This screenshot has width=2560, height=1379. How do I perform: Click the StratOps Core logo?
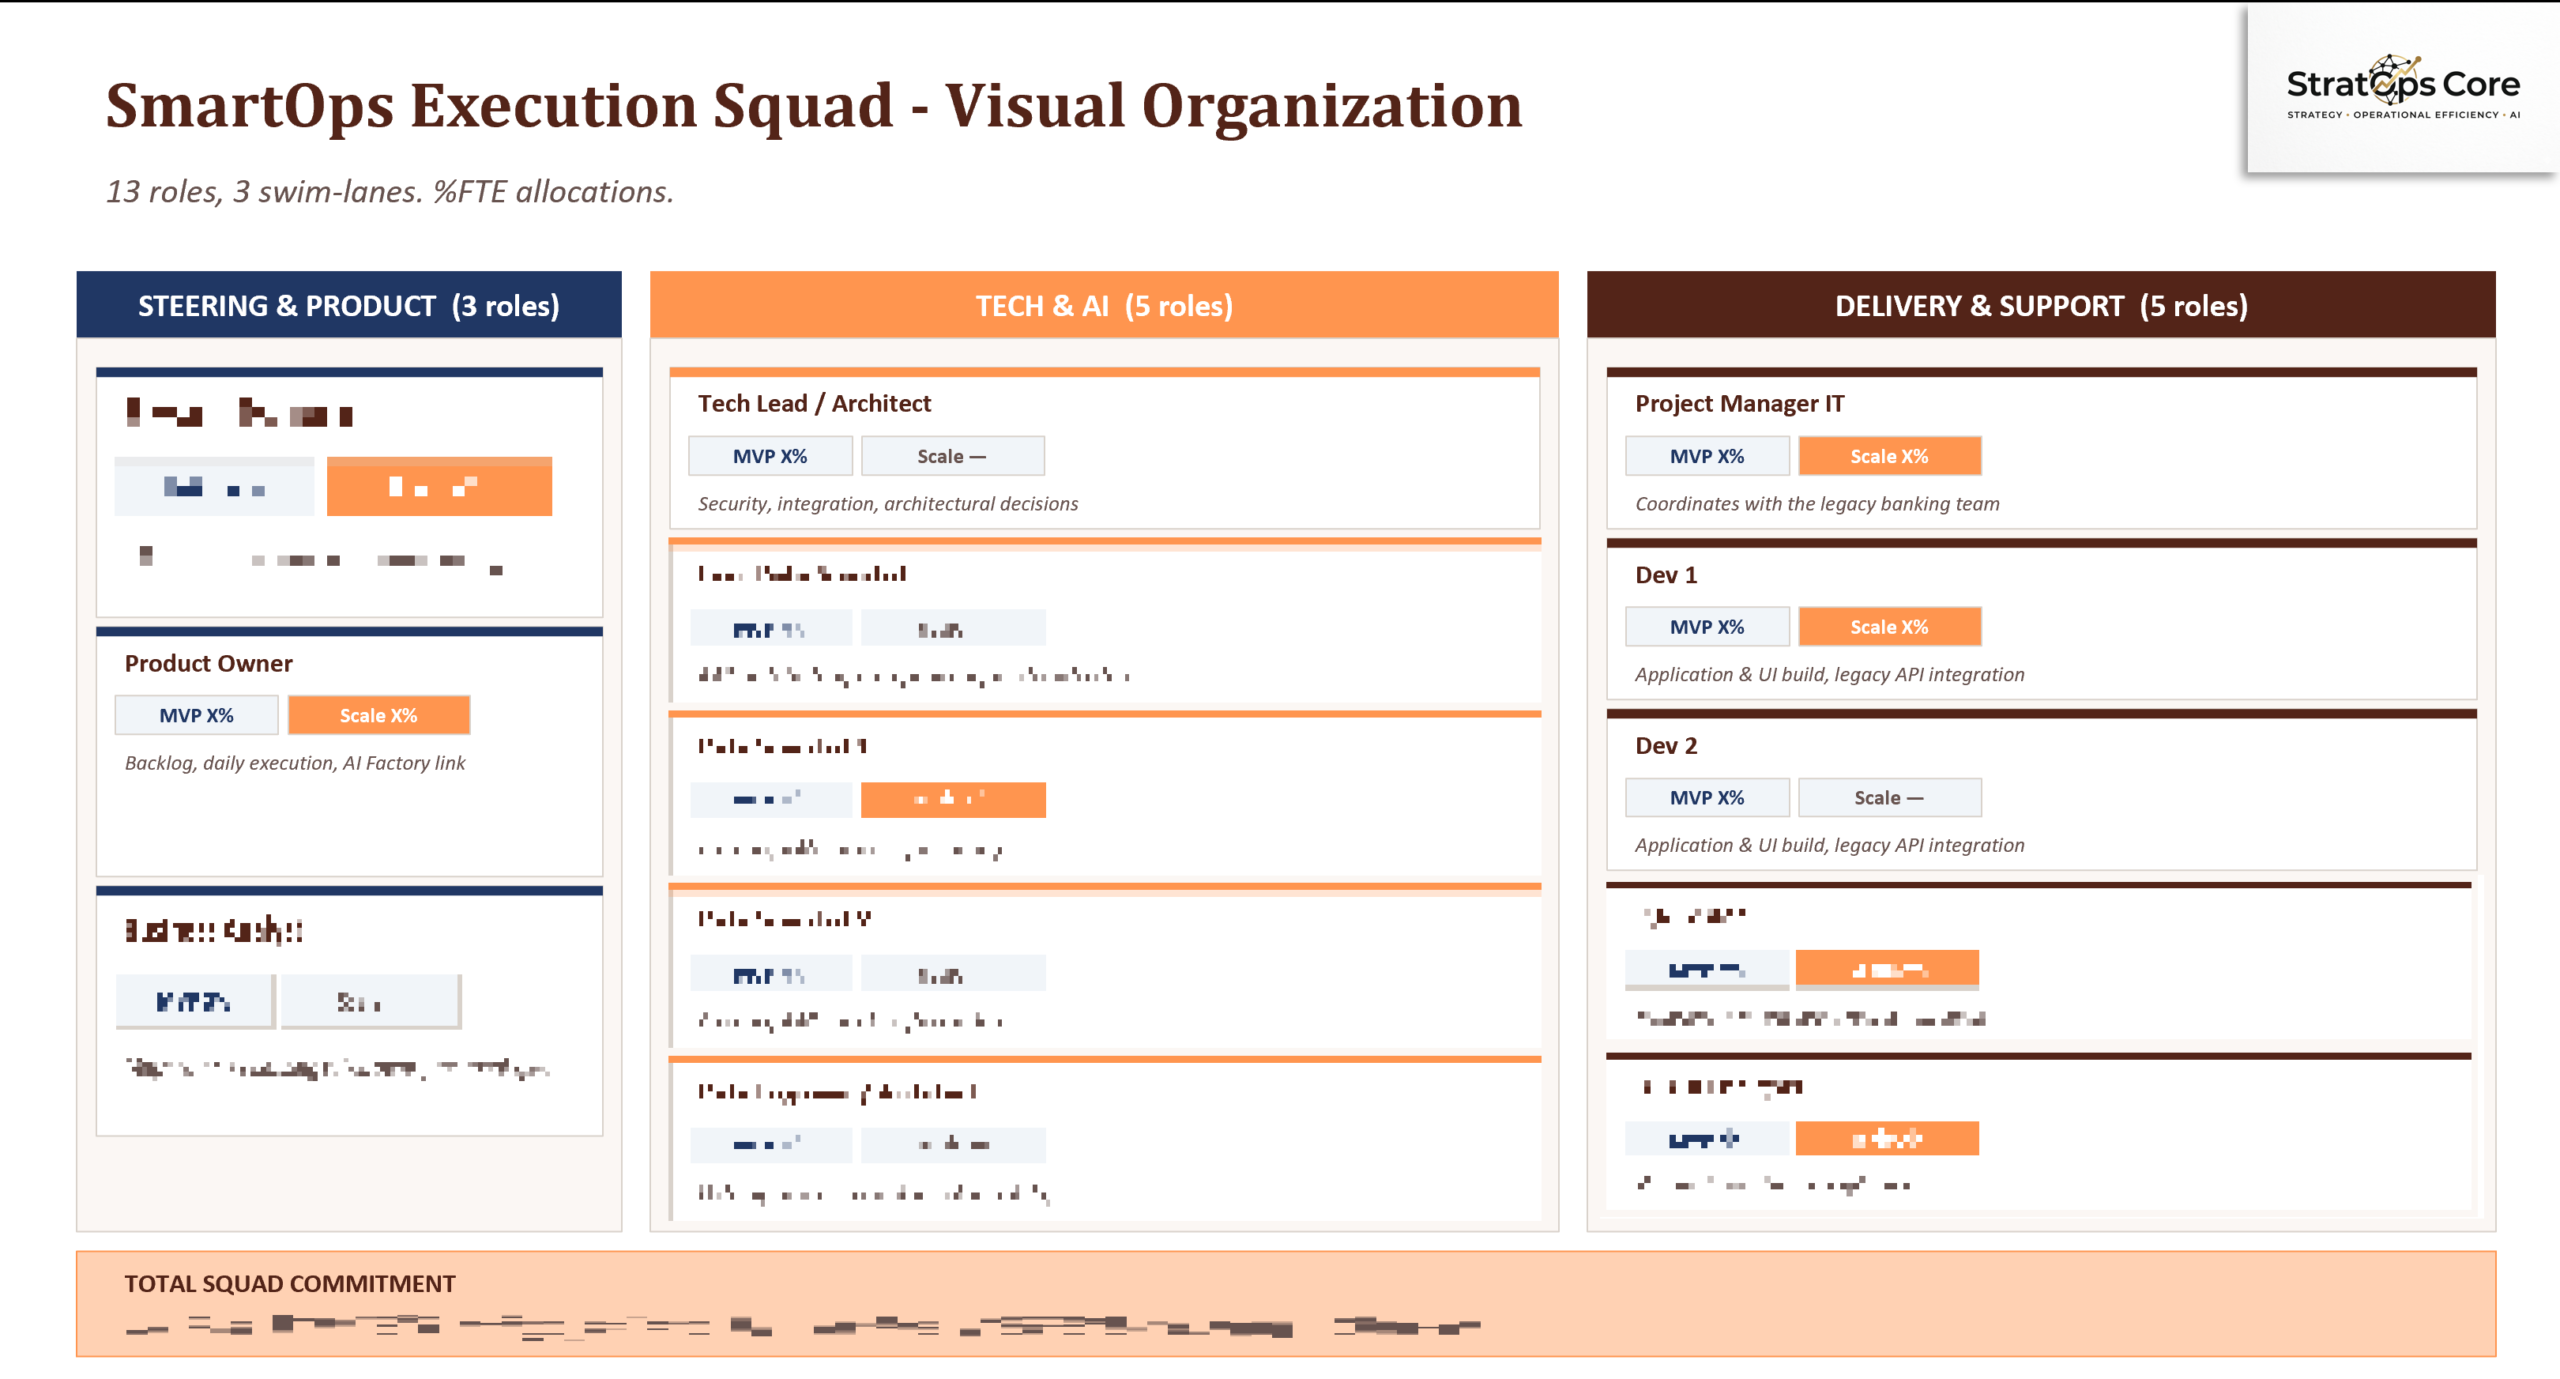coord(2402,88)
